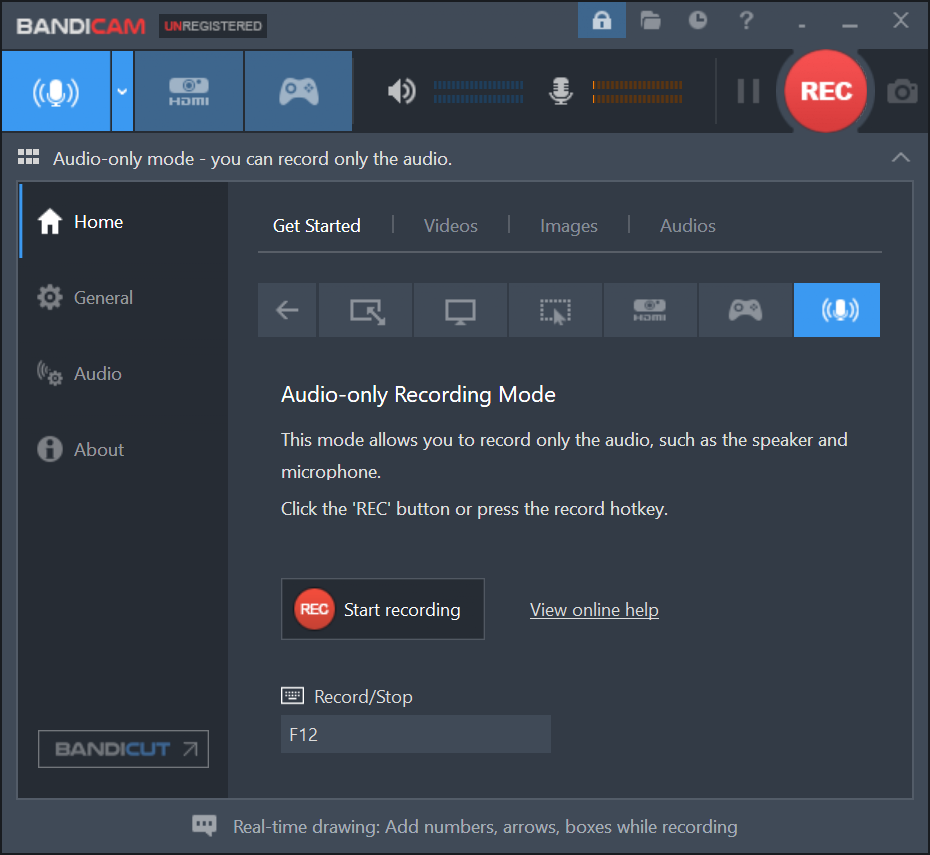Click the lock icon in title bar

601,21
